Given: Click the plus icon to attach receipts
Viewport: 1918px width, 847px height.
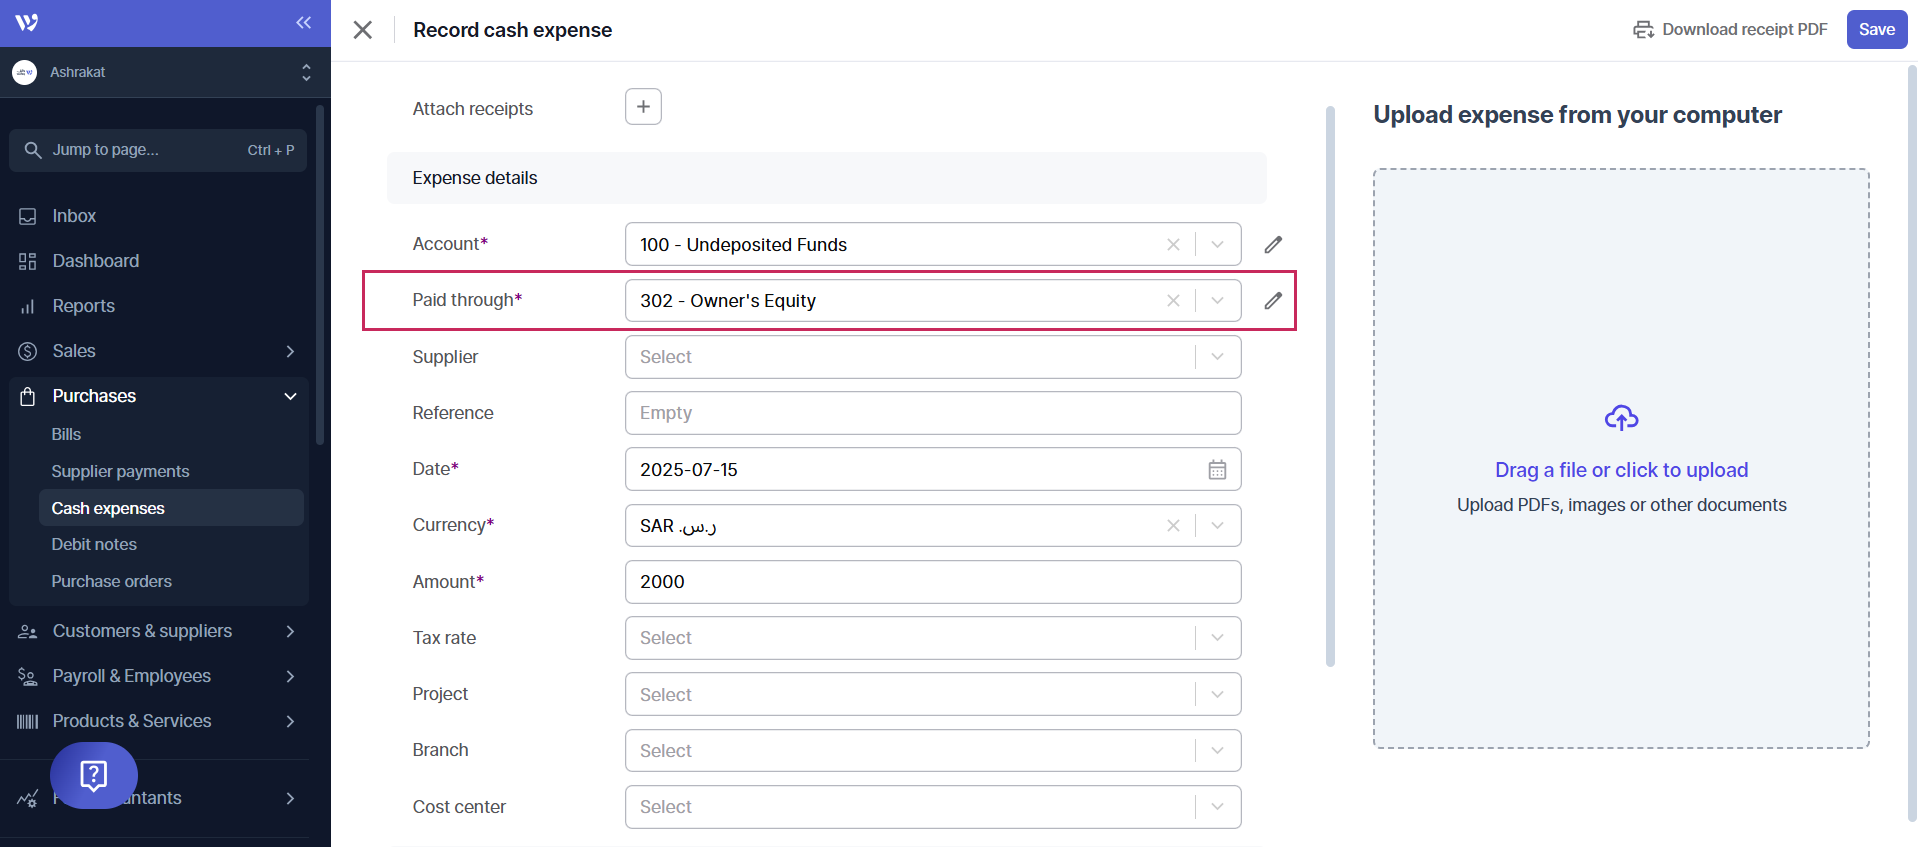Looking at the screenshot, I should 643,107.
